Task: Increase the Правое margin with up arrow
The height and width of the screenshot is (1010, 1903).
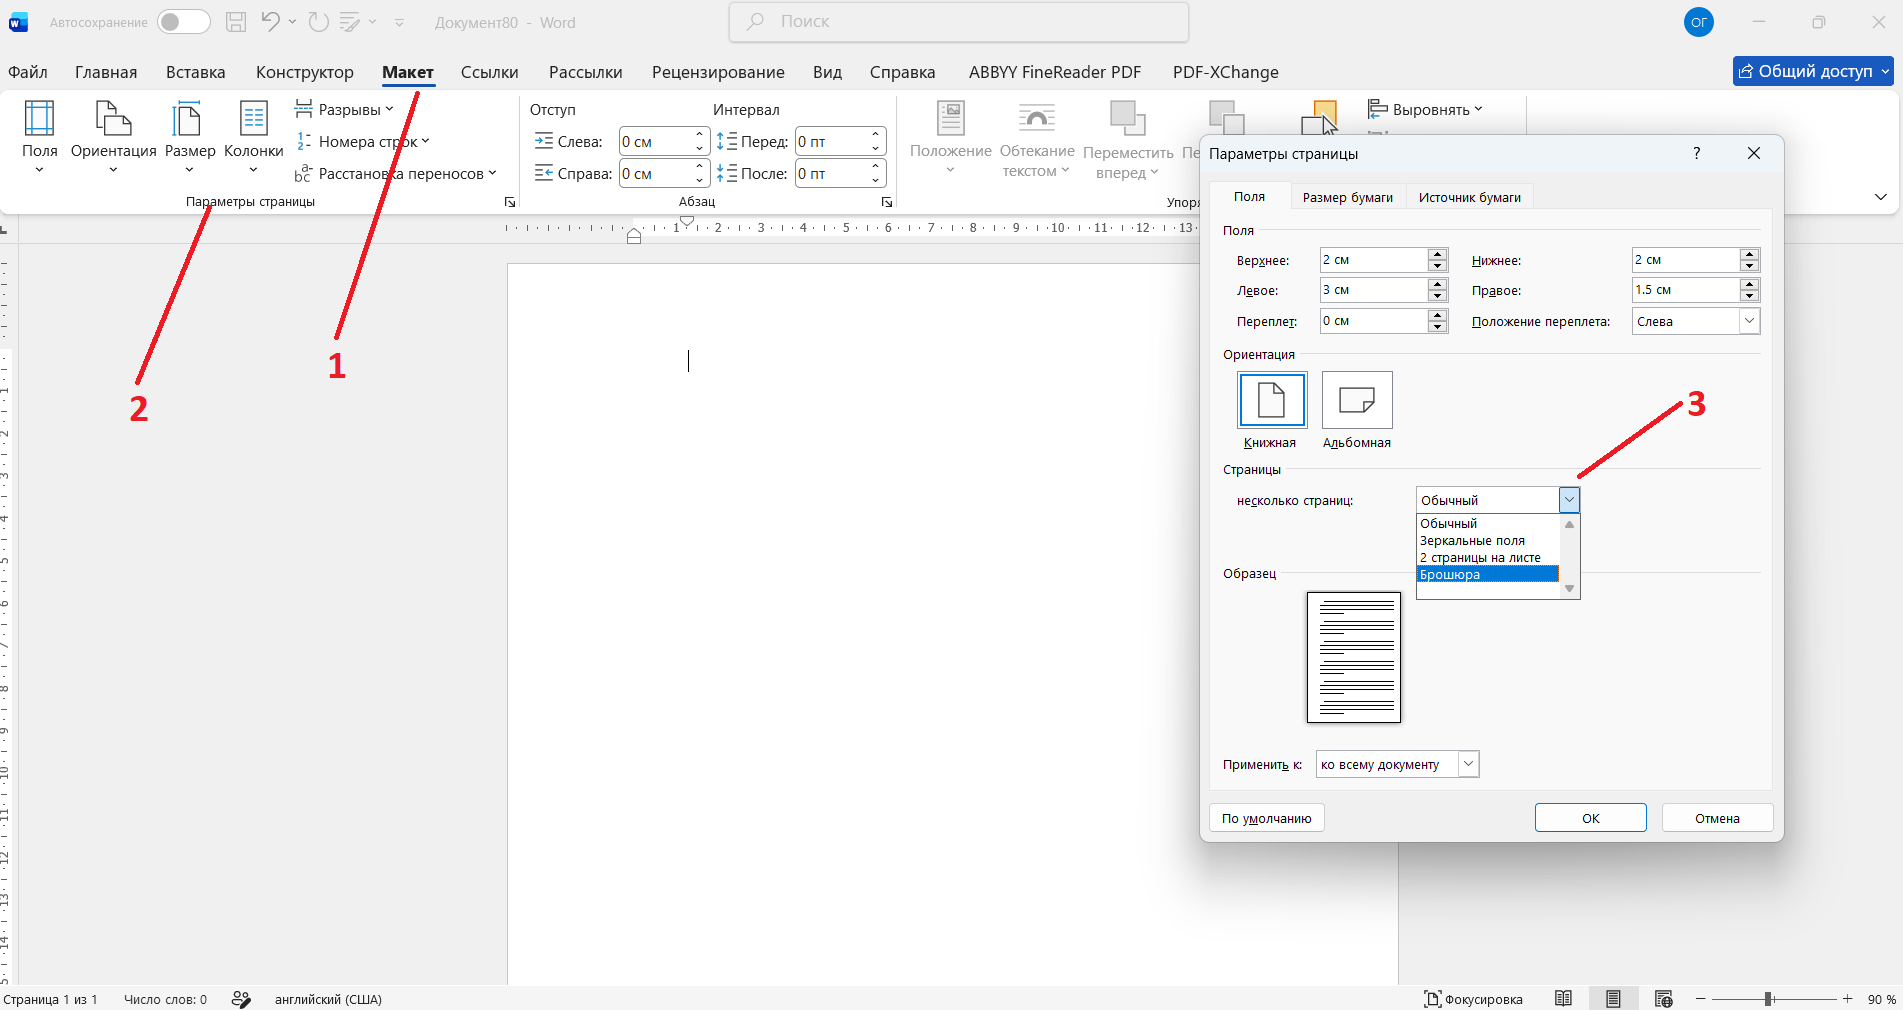Action: pos(1749,284)
